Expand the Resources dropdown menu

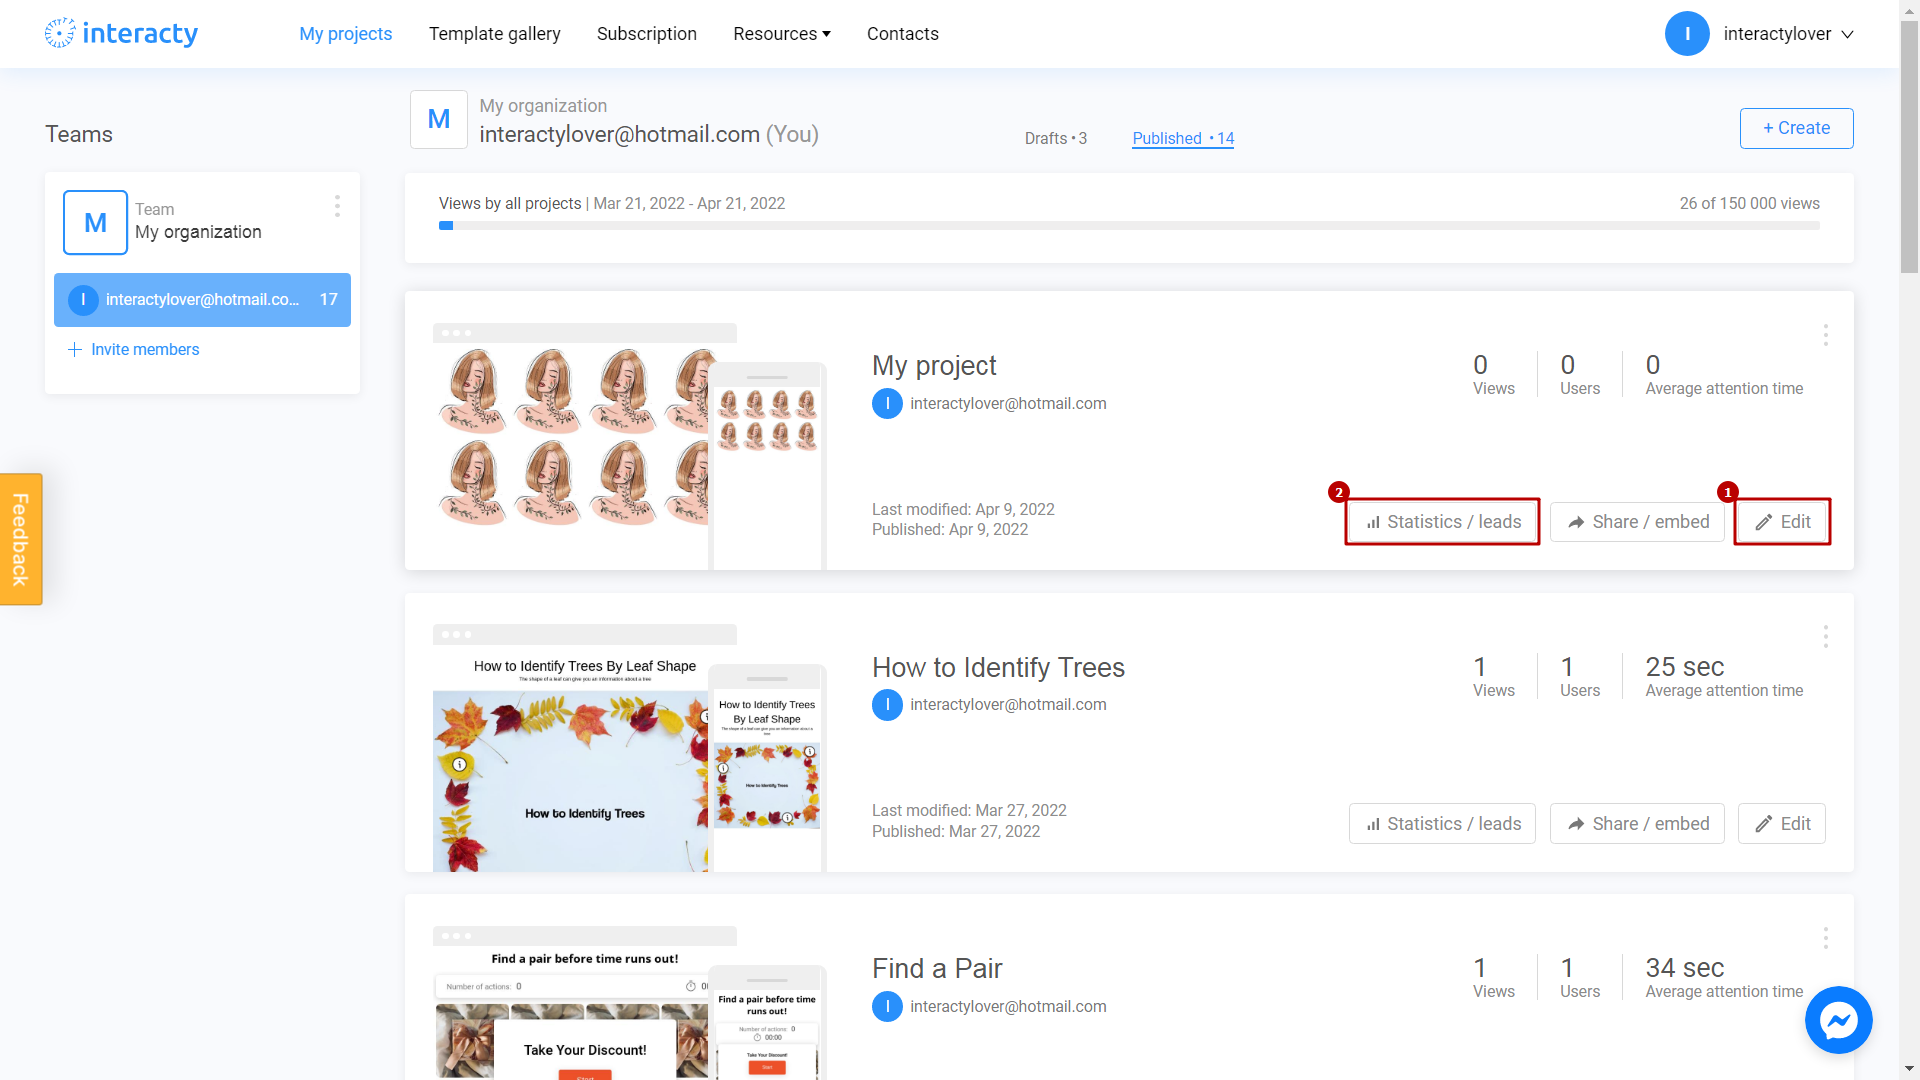tap(781, 34)
